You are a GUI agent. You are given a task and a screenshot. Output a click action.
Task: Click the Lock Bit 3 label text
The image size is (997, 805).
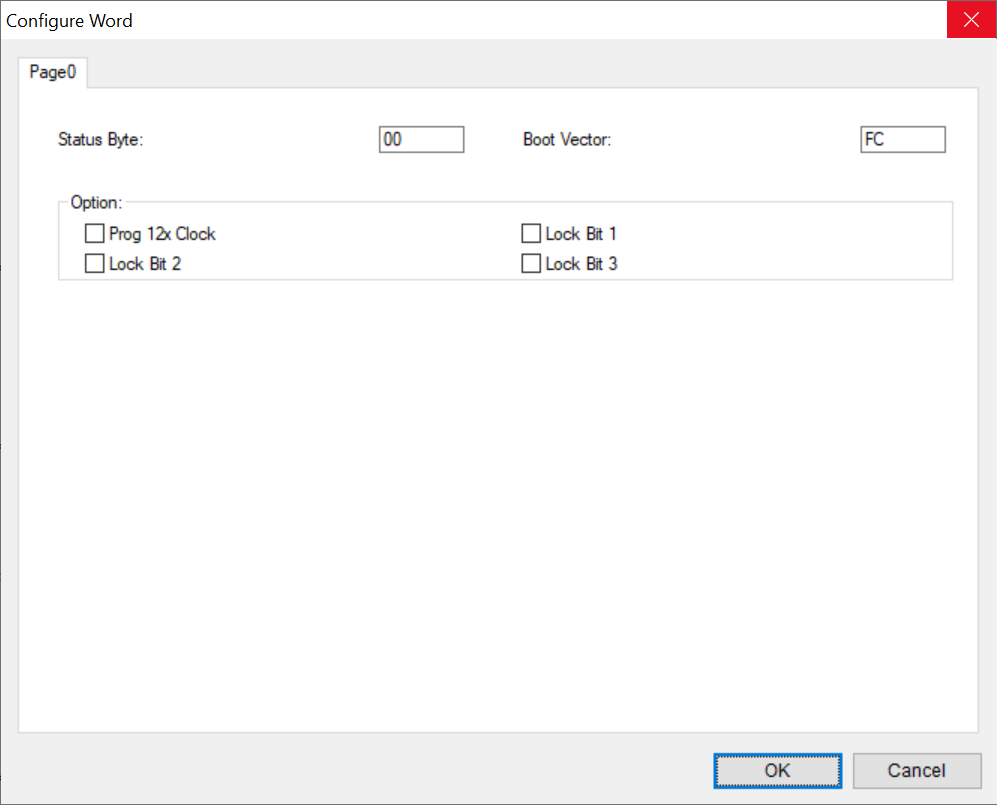(x=581, y=264)
